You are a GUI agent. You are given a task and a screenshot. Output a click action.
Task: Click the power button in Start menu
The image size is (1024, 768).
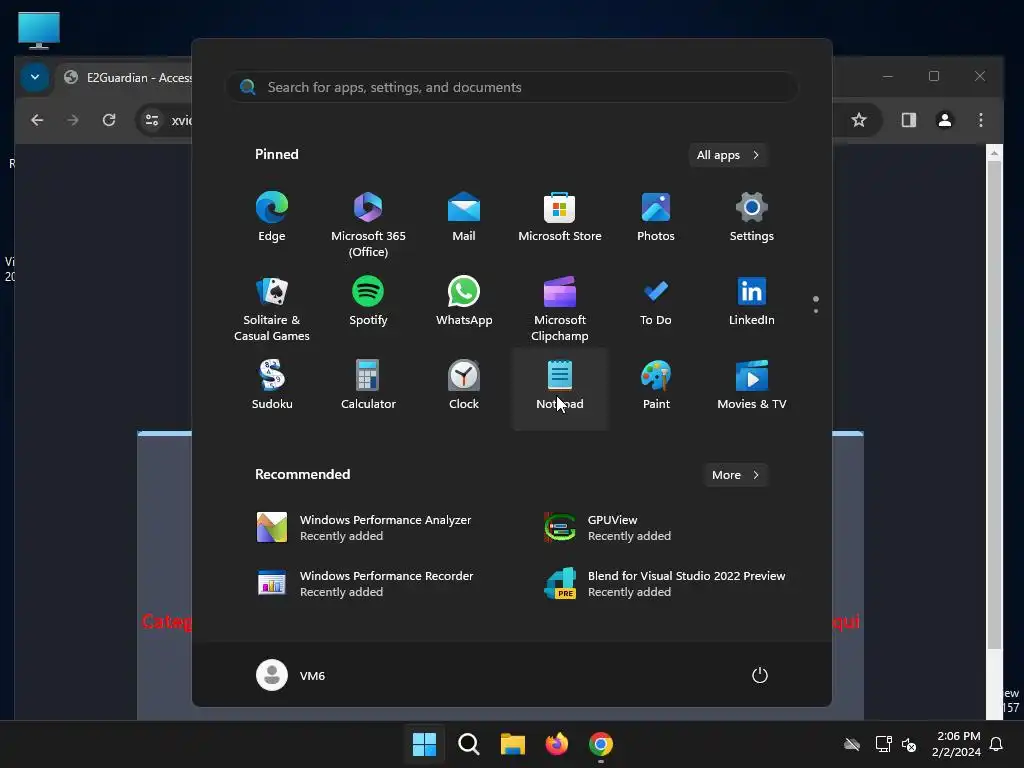[x=760, y=675]
